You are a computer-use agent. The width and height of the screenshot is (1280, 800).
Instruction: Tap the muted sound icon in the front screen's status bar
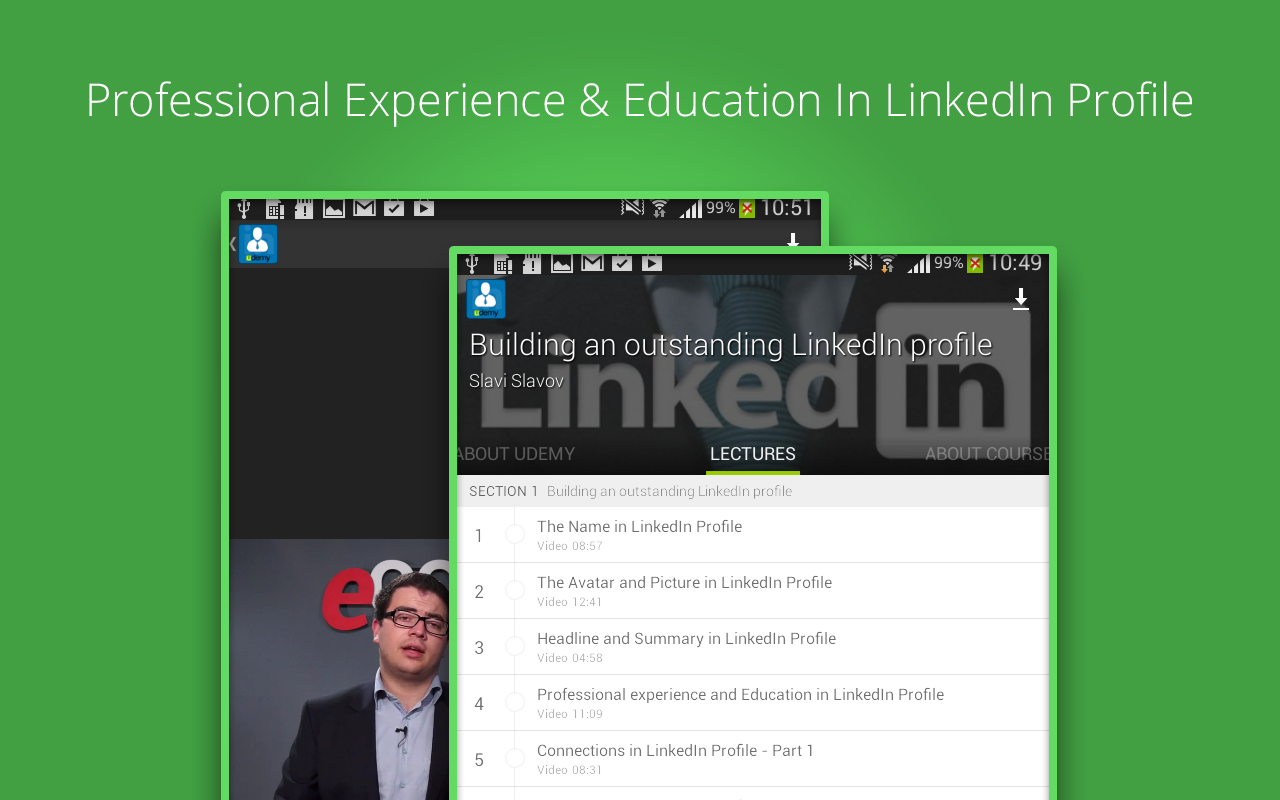(860, 262)
